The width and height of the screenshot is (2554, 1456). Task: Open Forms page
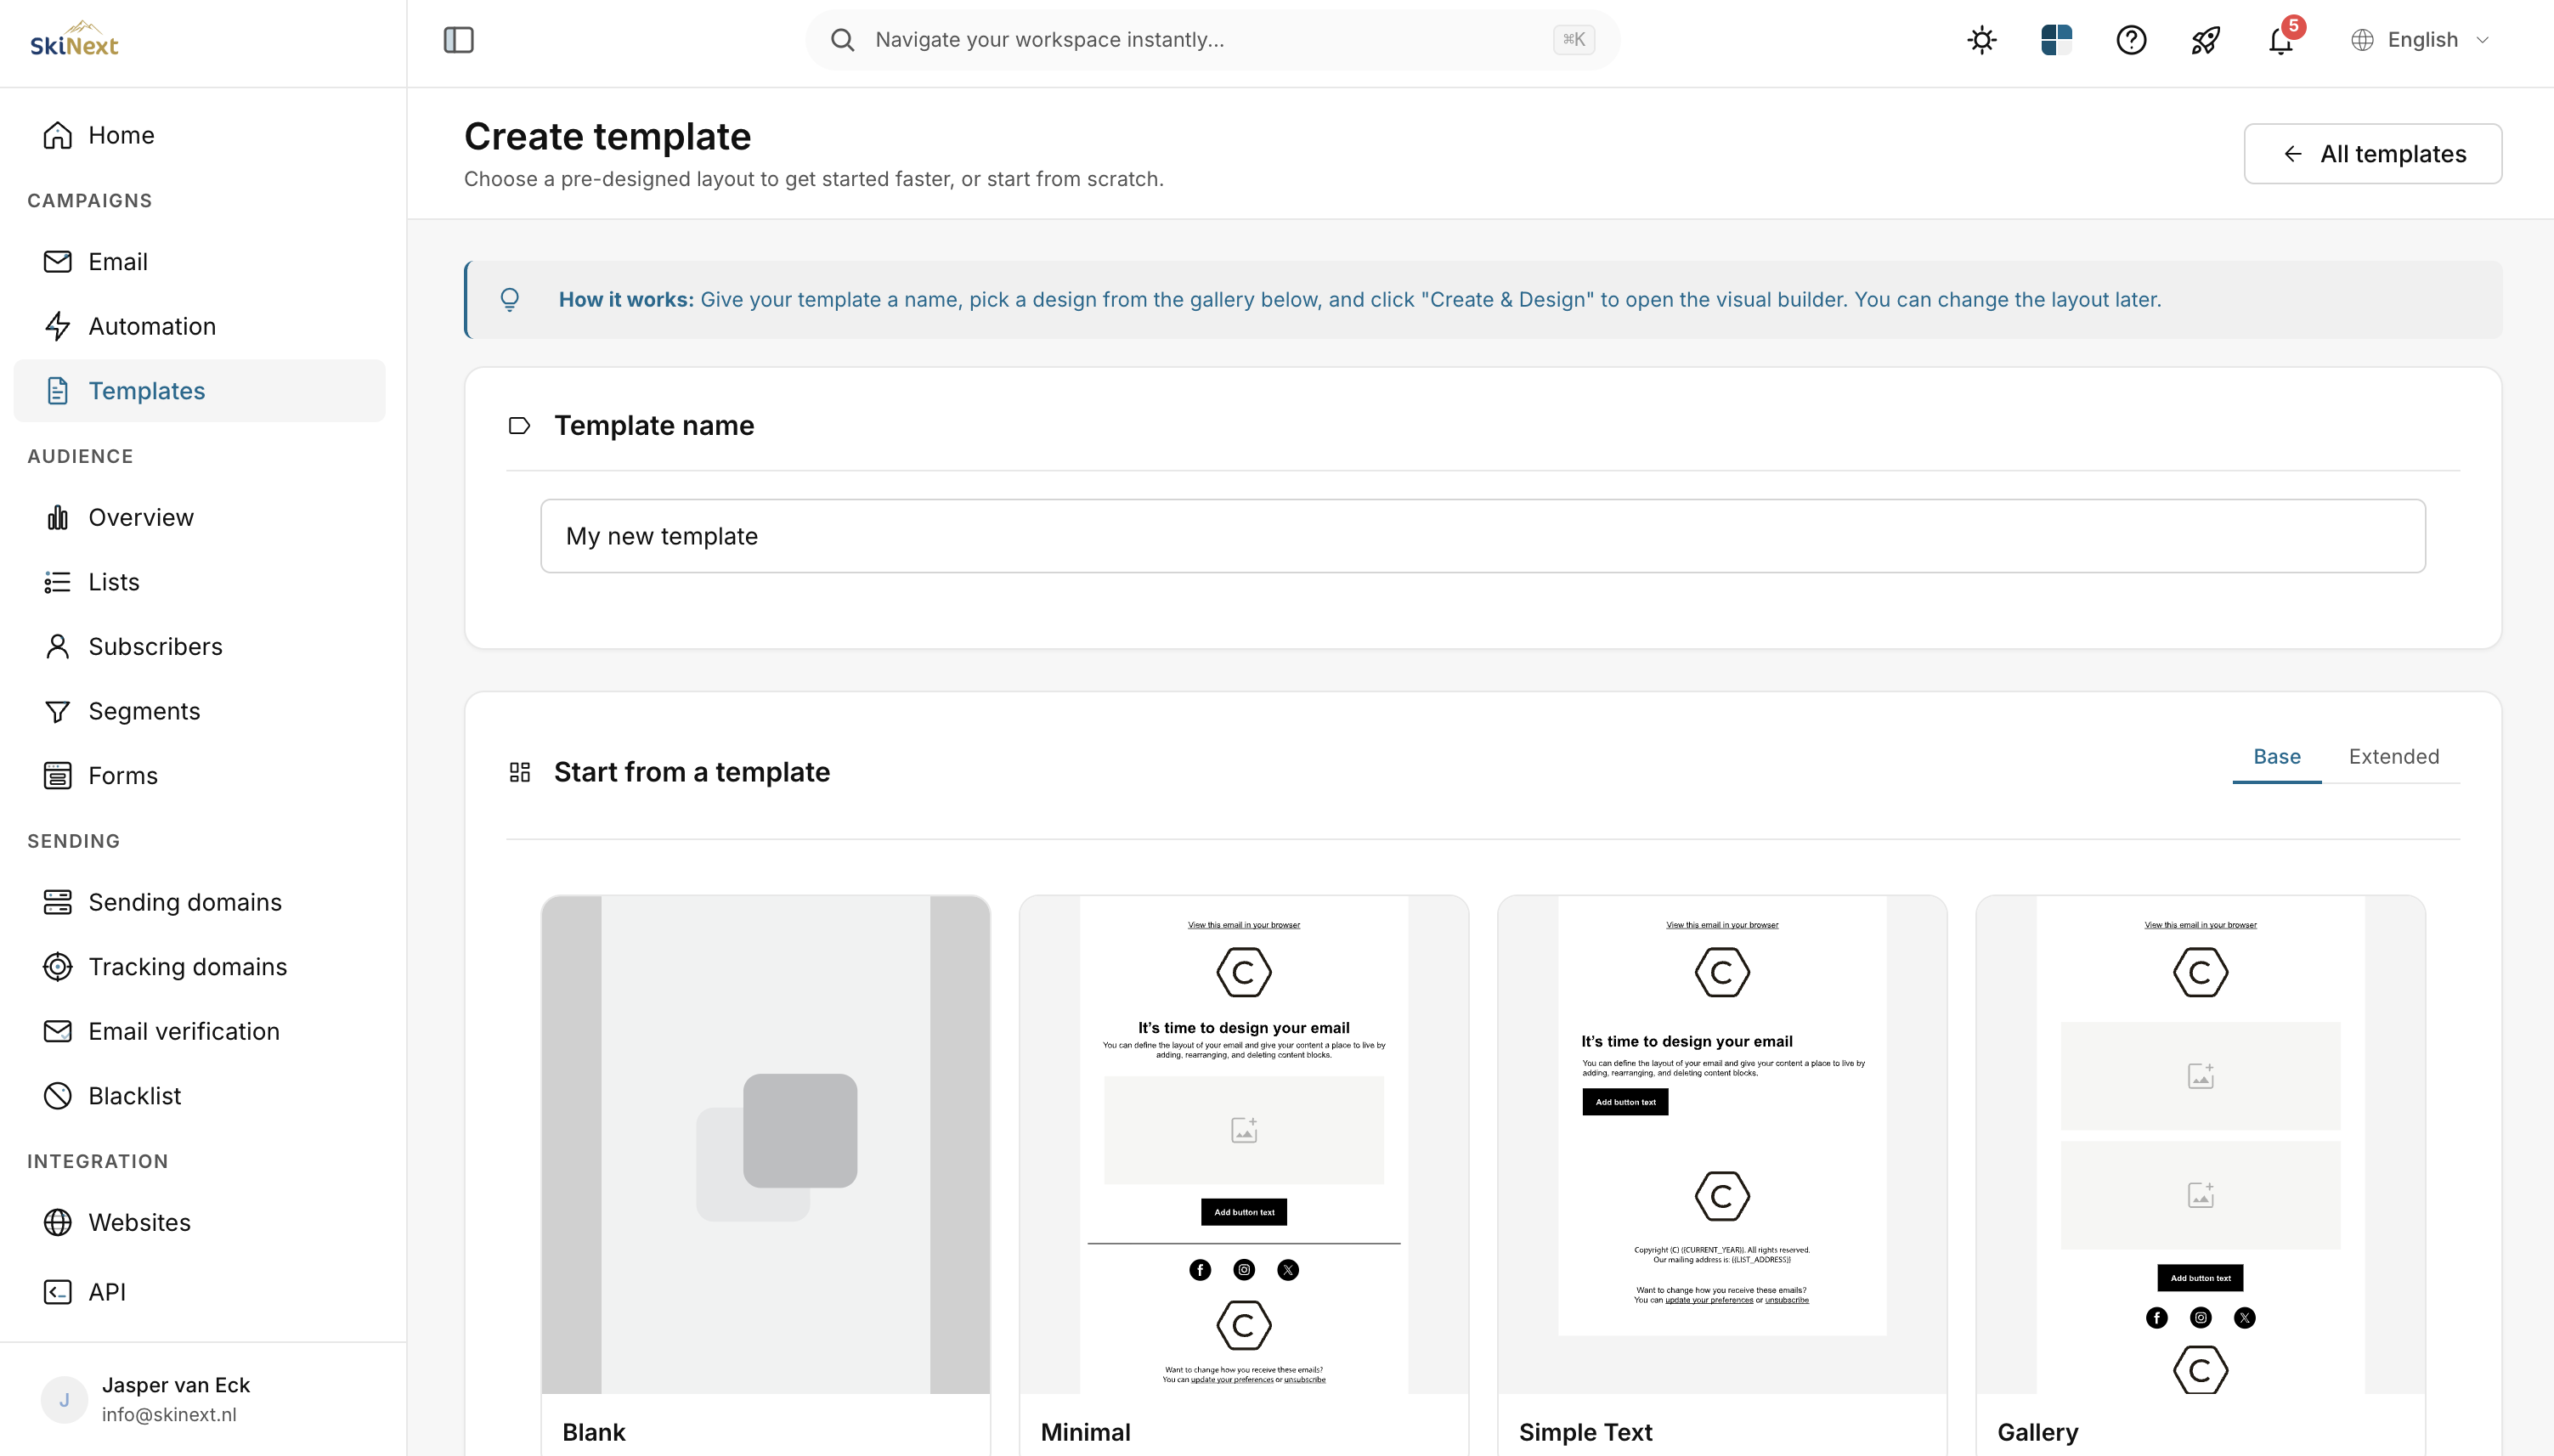[x=200, y=775]
